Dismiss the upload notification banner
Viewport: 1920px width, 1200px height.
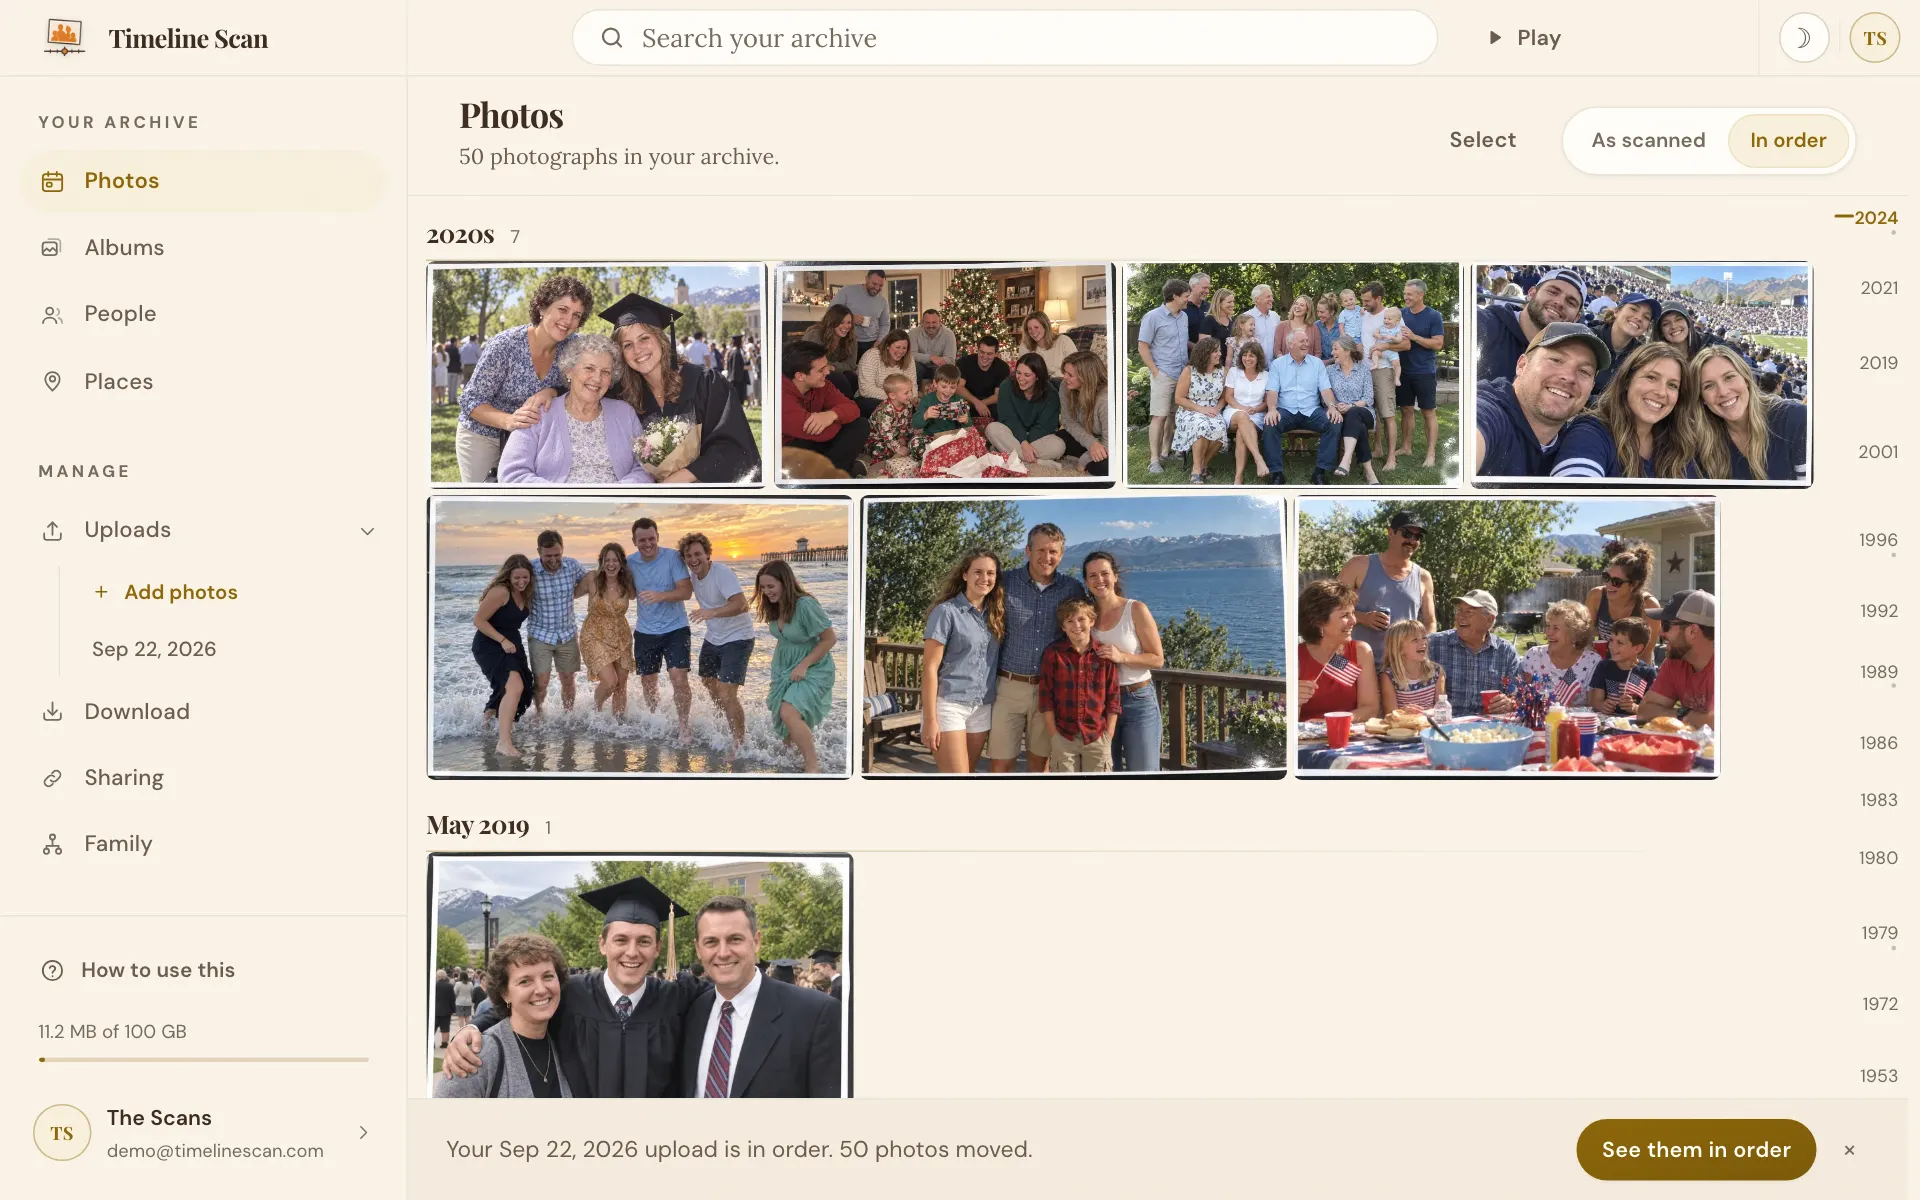(x=1849, y=1150)
